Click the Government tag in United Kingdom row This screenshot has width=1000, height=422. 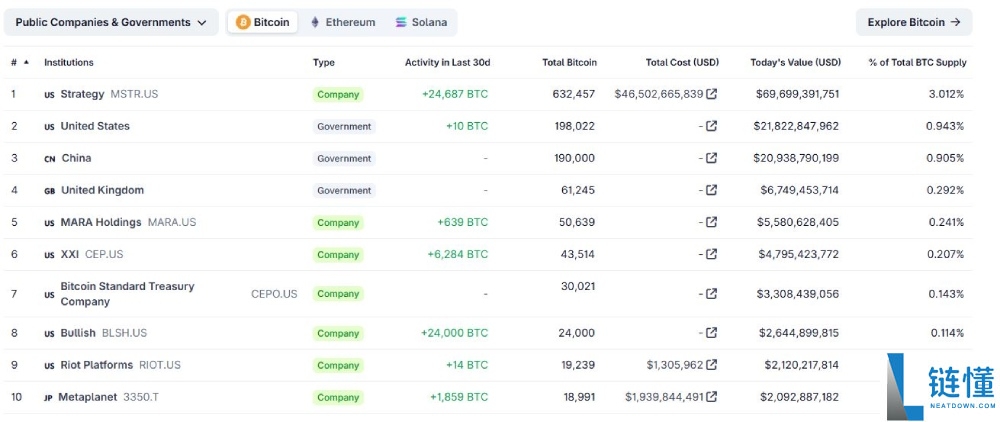[344, 190]
